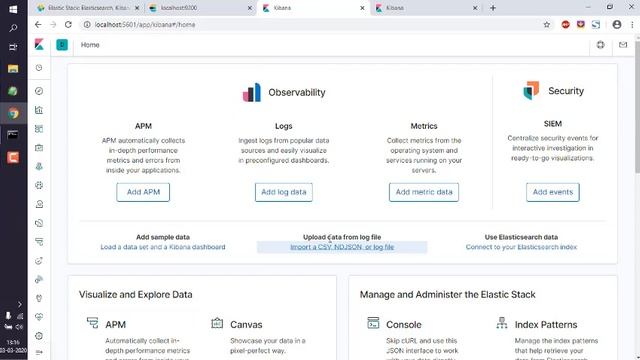Open Chrome three-dot menu
The image size is (640, 360).
tap(632, 24)
